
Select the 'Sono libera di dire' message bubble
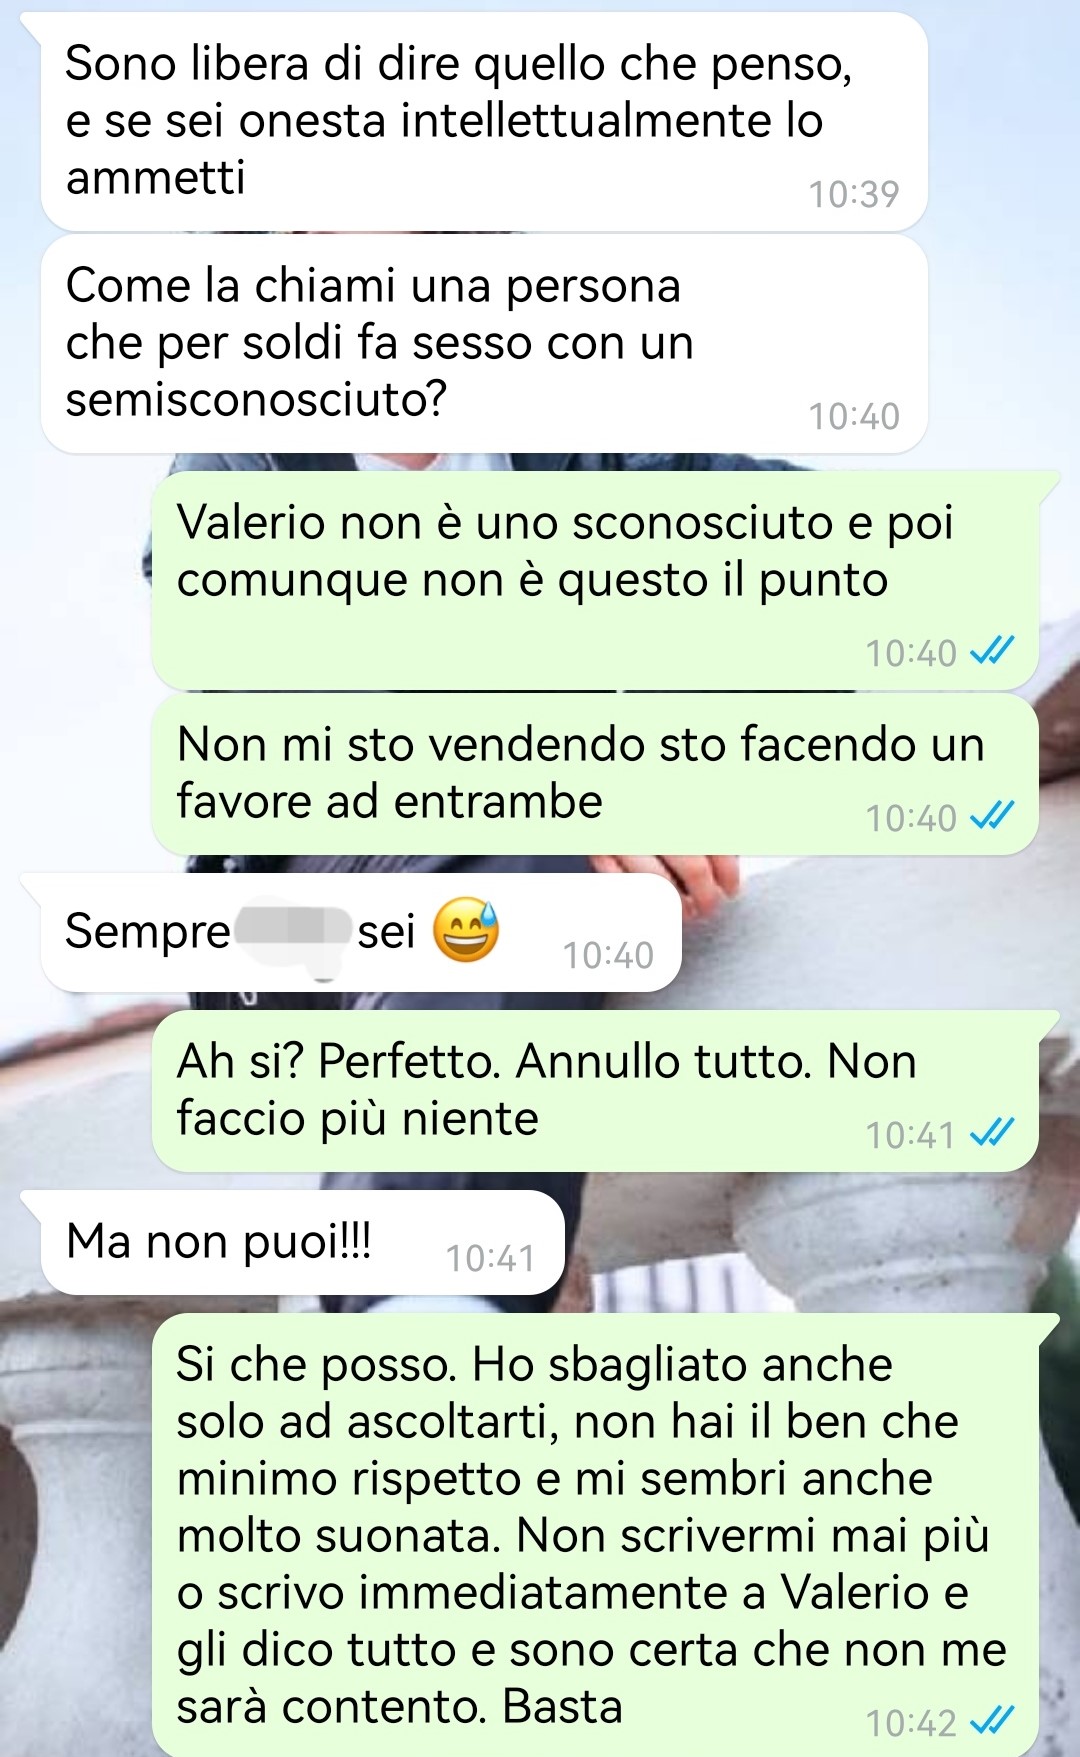point(484,122)
